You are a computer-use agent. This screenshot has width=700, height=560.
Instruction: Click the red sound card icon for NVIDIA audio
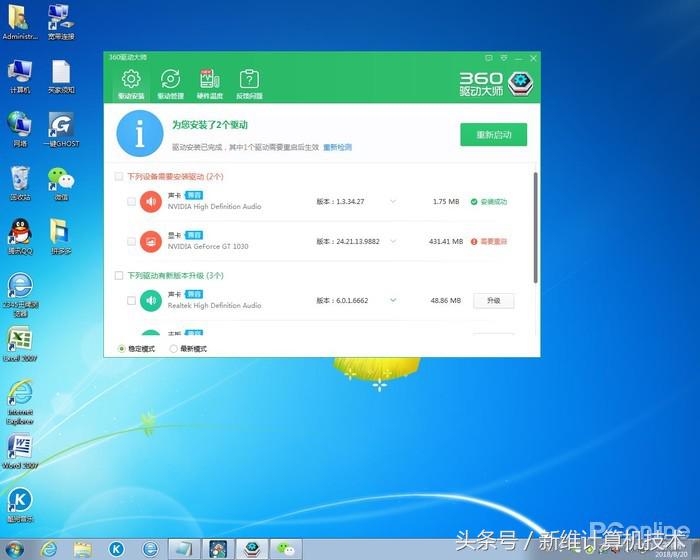click(x=151, y=201)
